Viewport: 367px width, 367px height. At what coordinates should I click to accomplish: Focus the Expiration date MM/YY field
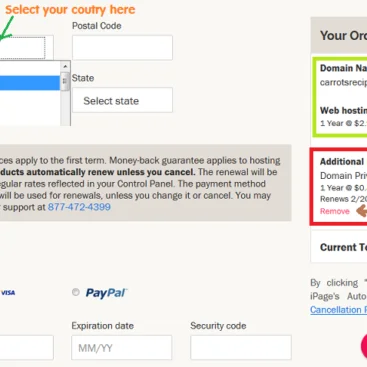point(122,348)
